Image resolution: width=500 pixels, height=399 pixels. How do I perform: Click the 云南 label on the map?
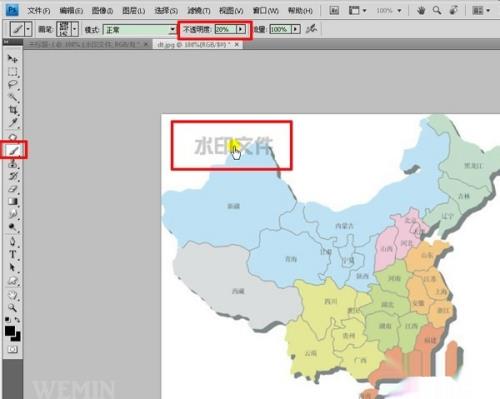tap(311, 353)
